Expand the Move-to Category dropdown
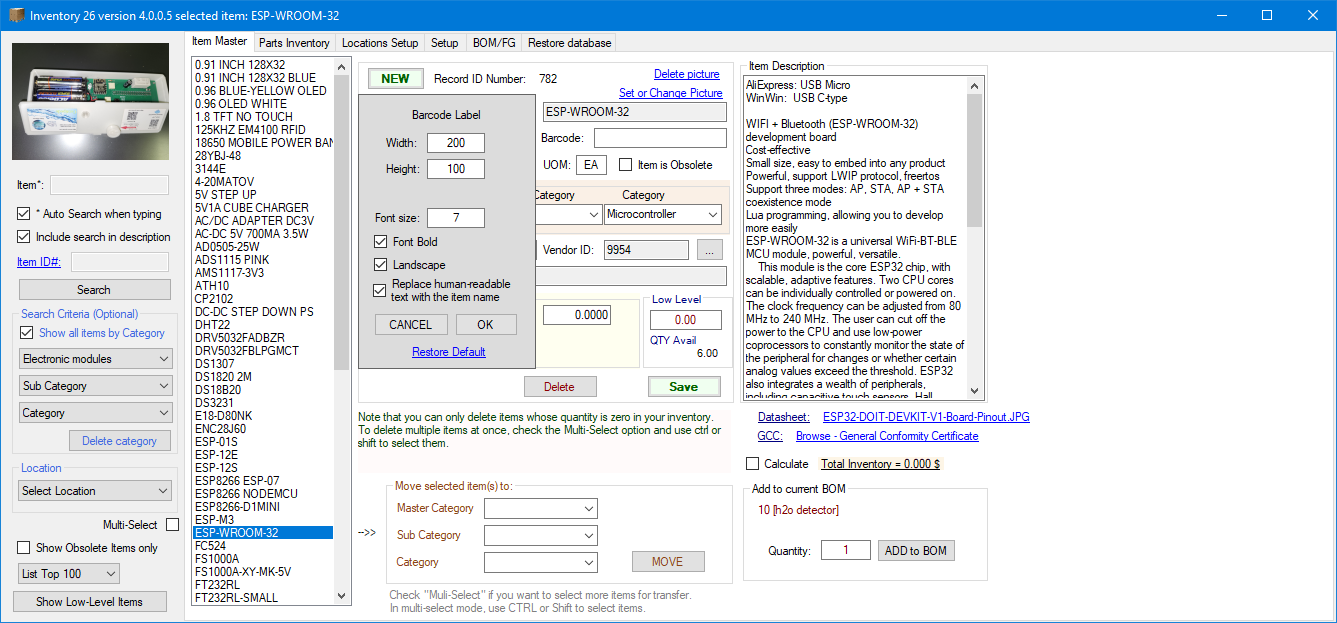The width and height of the screenshot is (1337, 623). tap(541, 563)
